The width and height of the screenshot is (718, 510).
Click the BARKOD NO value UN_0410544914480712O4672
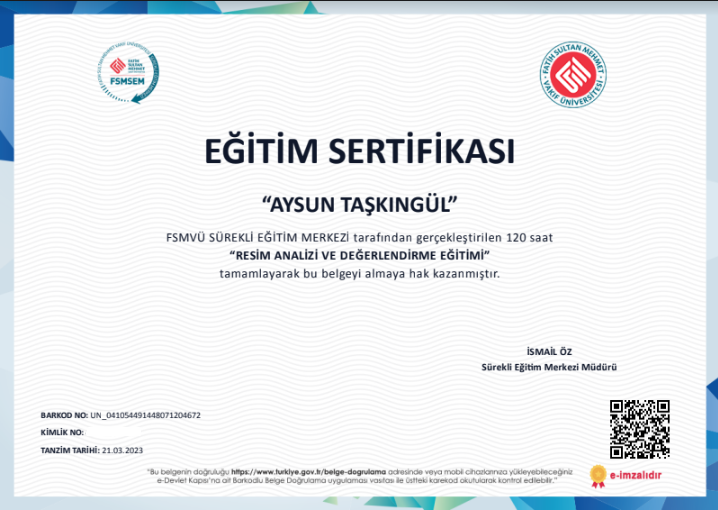click(146, 415)
